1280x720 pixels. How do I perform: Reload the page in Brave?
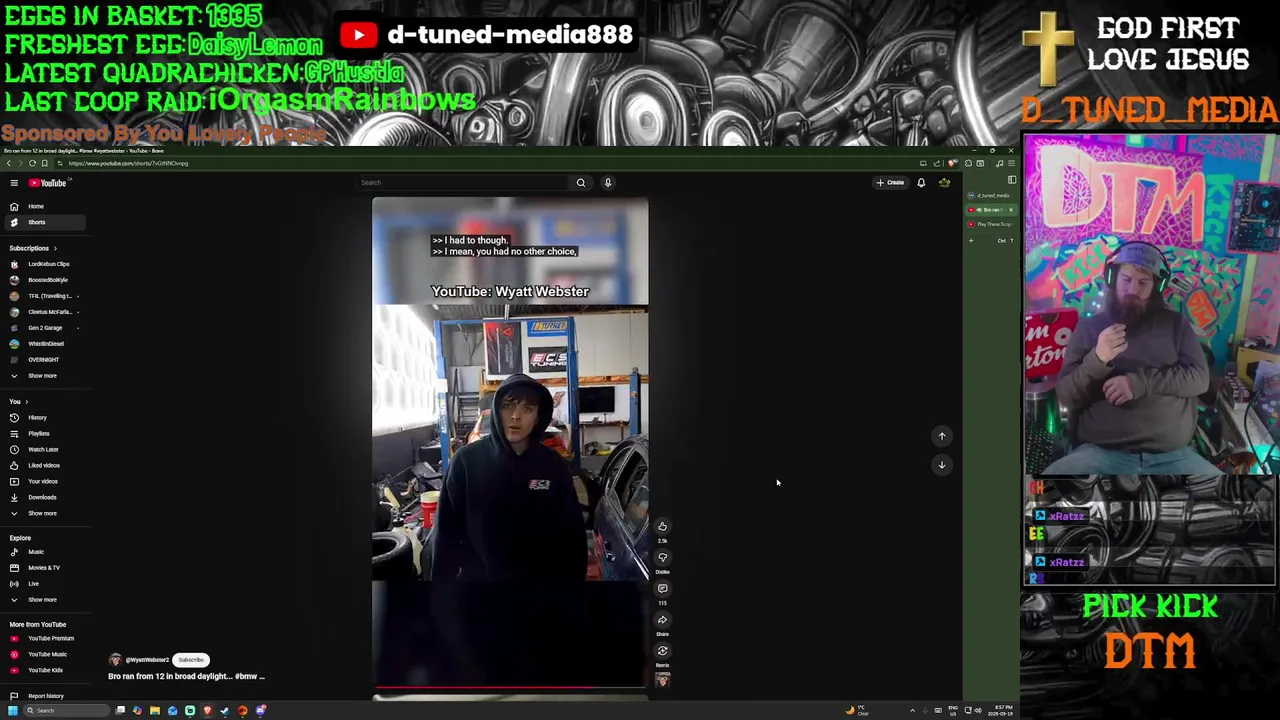pos(32,163)
